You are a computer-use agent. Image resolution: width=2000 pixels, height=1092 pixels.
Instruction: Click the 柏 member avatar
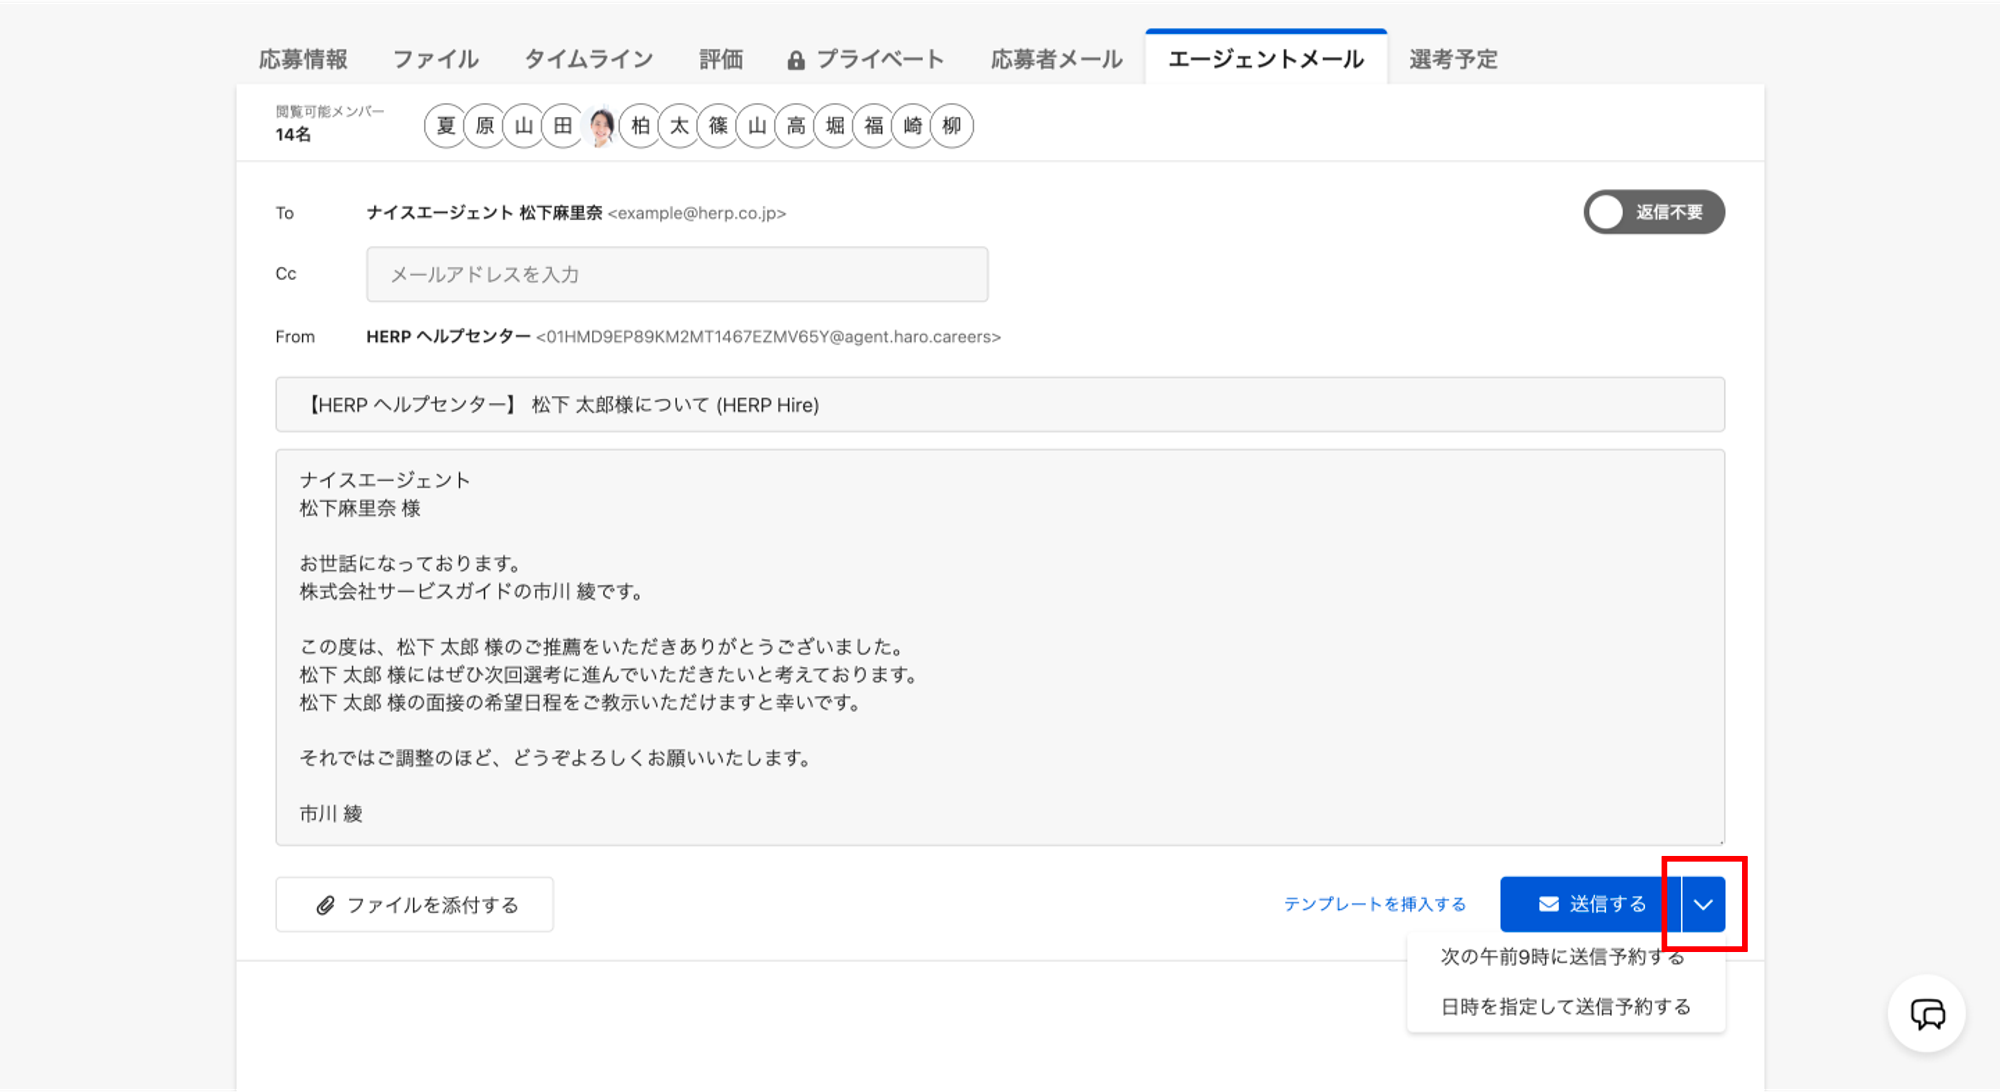tap(641, 126)
